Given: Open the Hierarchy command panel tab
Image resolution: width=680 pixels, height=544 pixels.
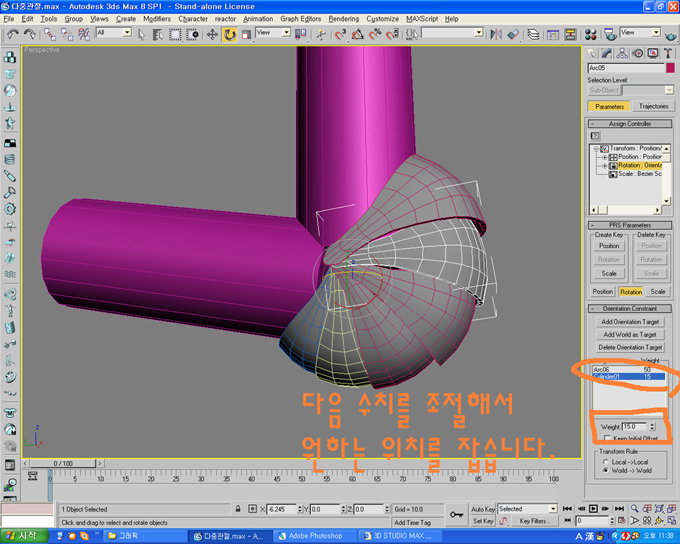Looking at the screenshot, I should 622,52.
